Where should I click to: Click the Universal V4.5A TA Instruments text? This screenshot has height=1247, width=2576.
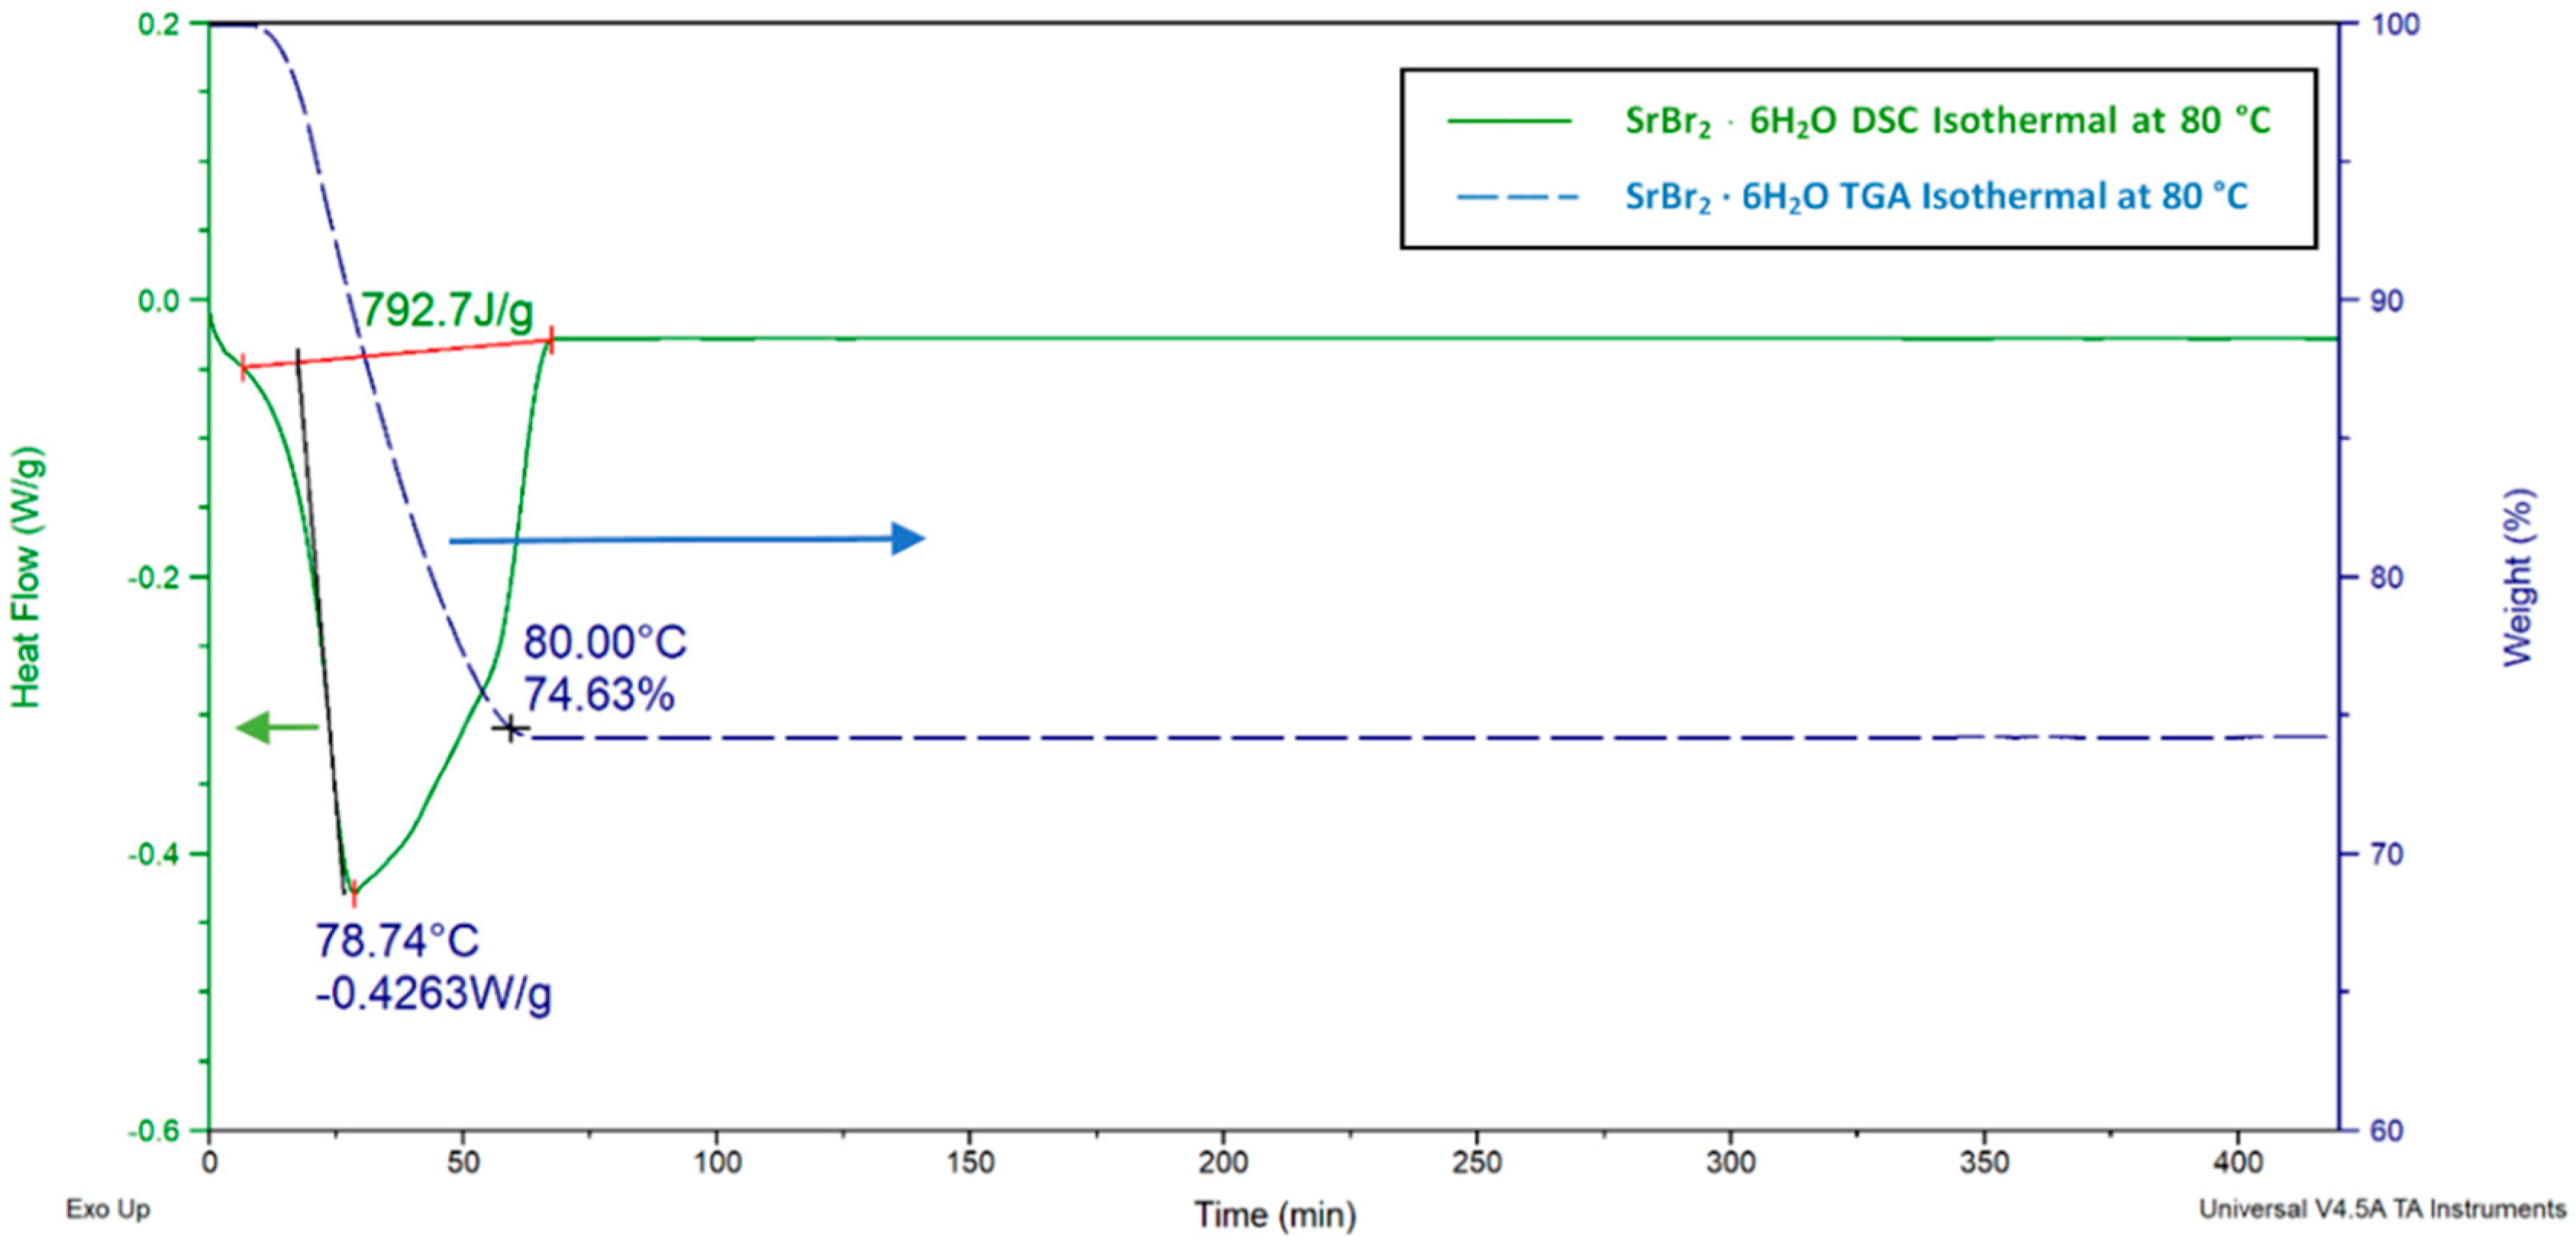click(x=2382, y=1209)
